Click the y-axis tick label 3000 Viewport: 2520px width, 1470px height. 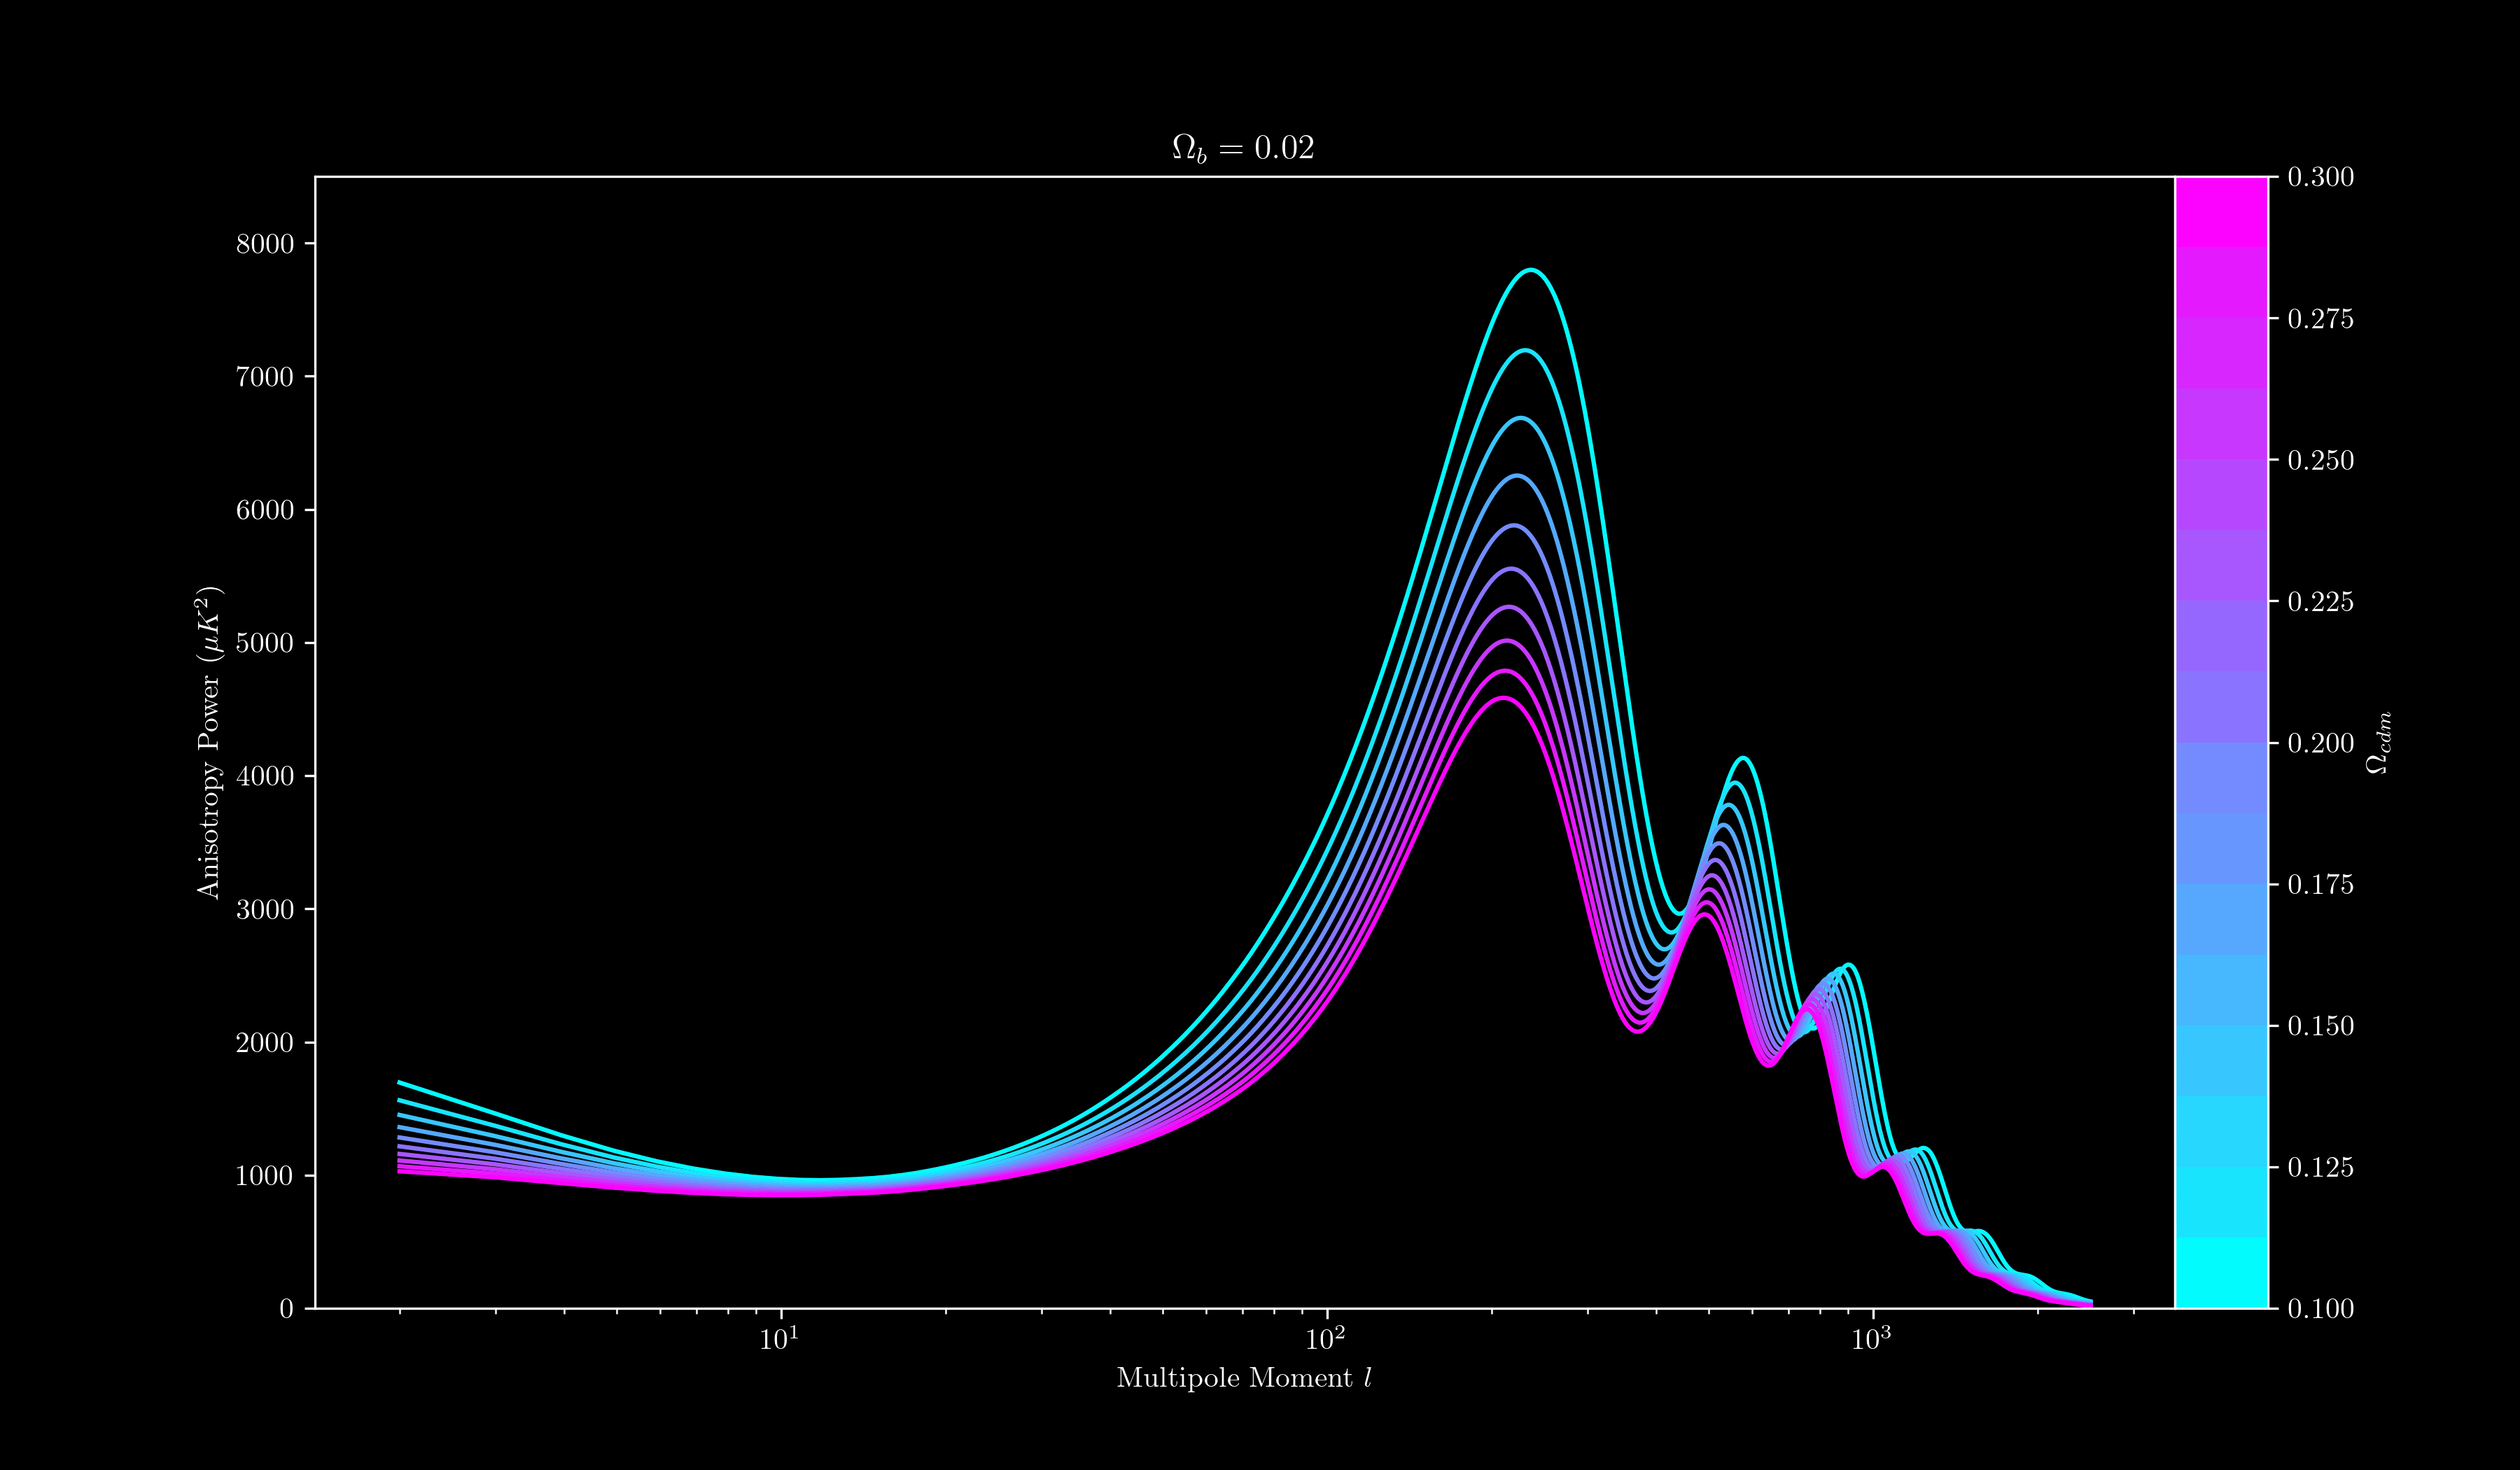265,909
